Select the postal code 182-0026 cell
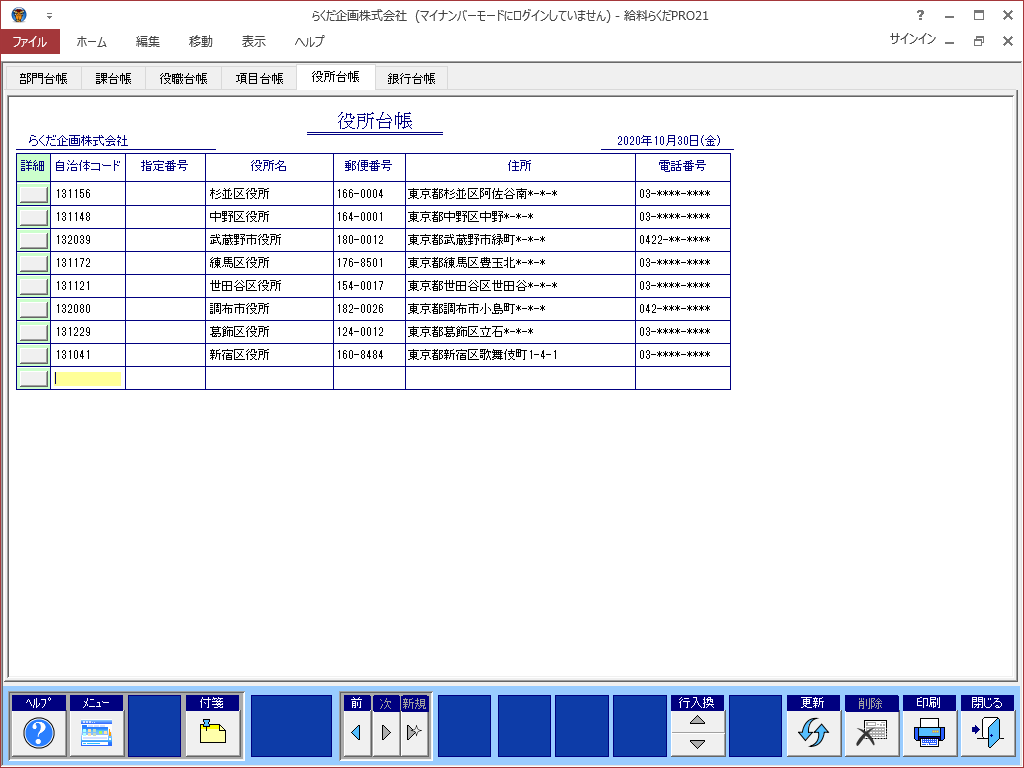Viewport: 1024px width, 768px height. tap(369, 309)
